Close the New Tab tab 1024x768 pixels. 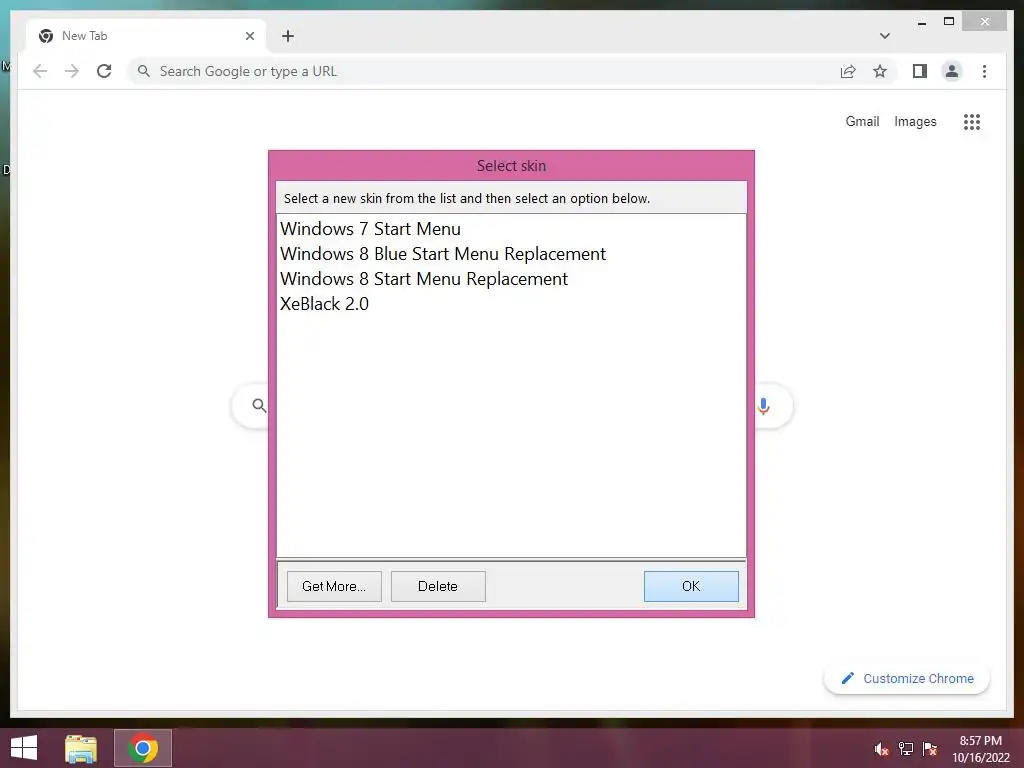[x=249, y=36]
